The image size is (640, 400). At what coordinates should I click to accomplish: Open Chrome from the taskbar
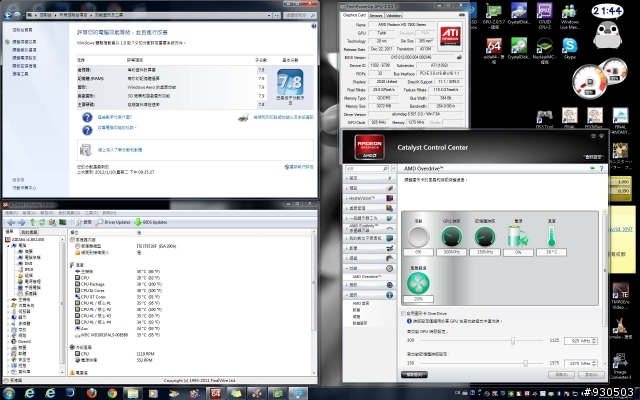tap(112, 393)
